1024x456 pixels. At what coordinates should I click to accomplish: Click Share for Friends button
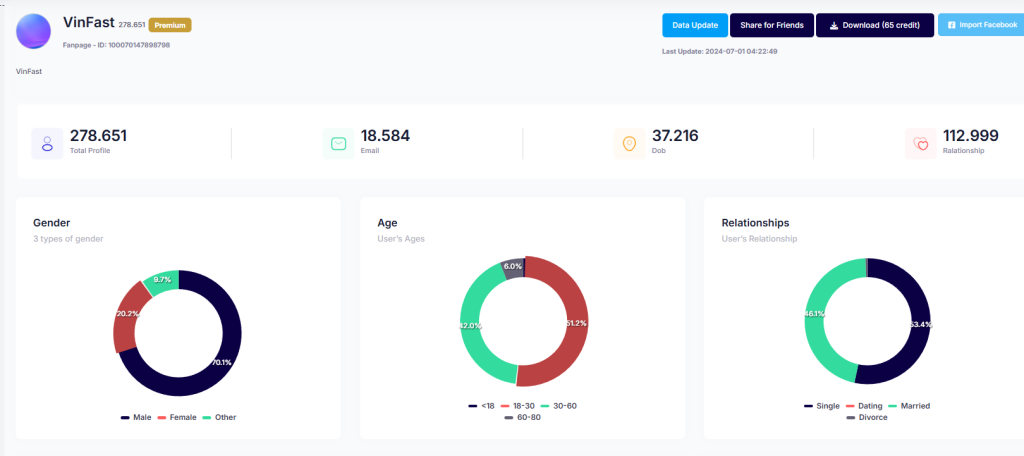coord(772,25)
